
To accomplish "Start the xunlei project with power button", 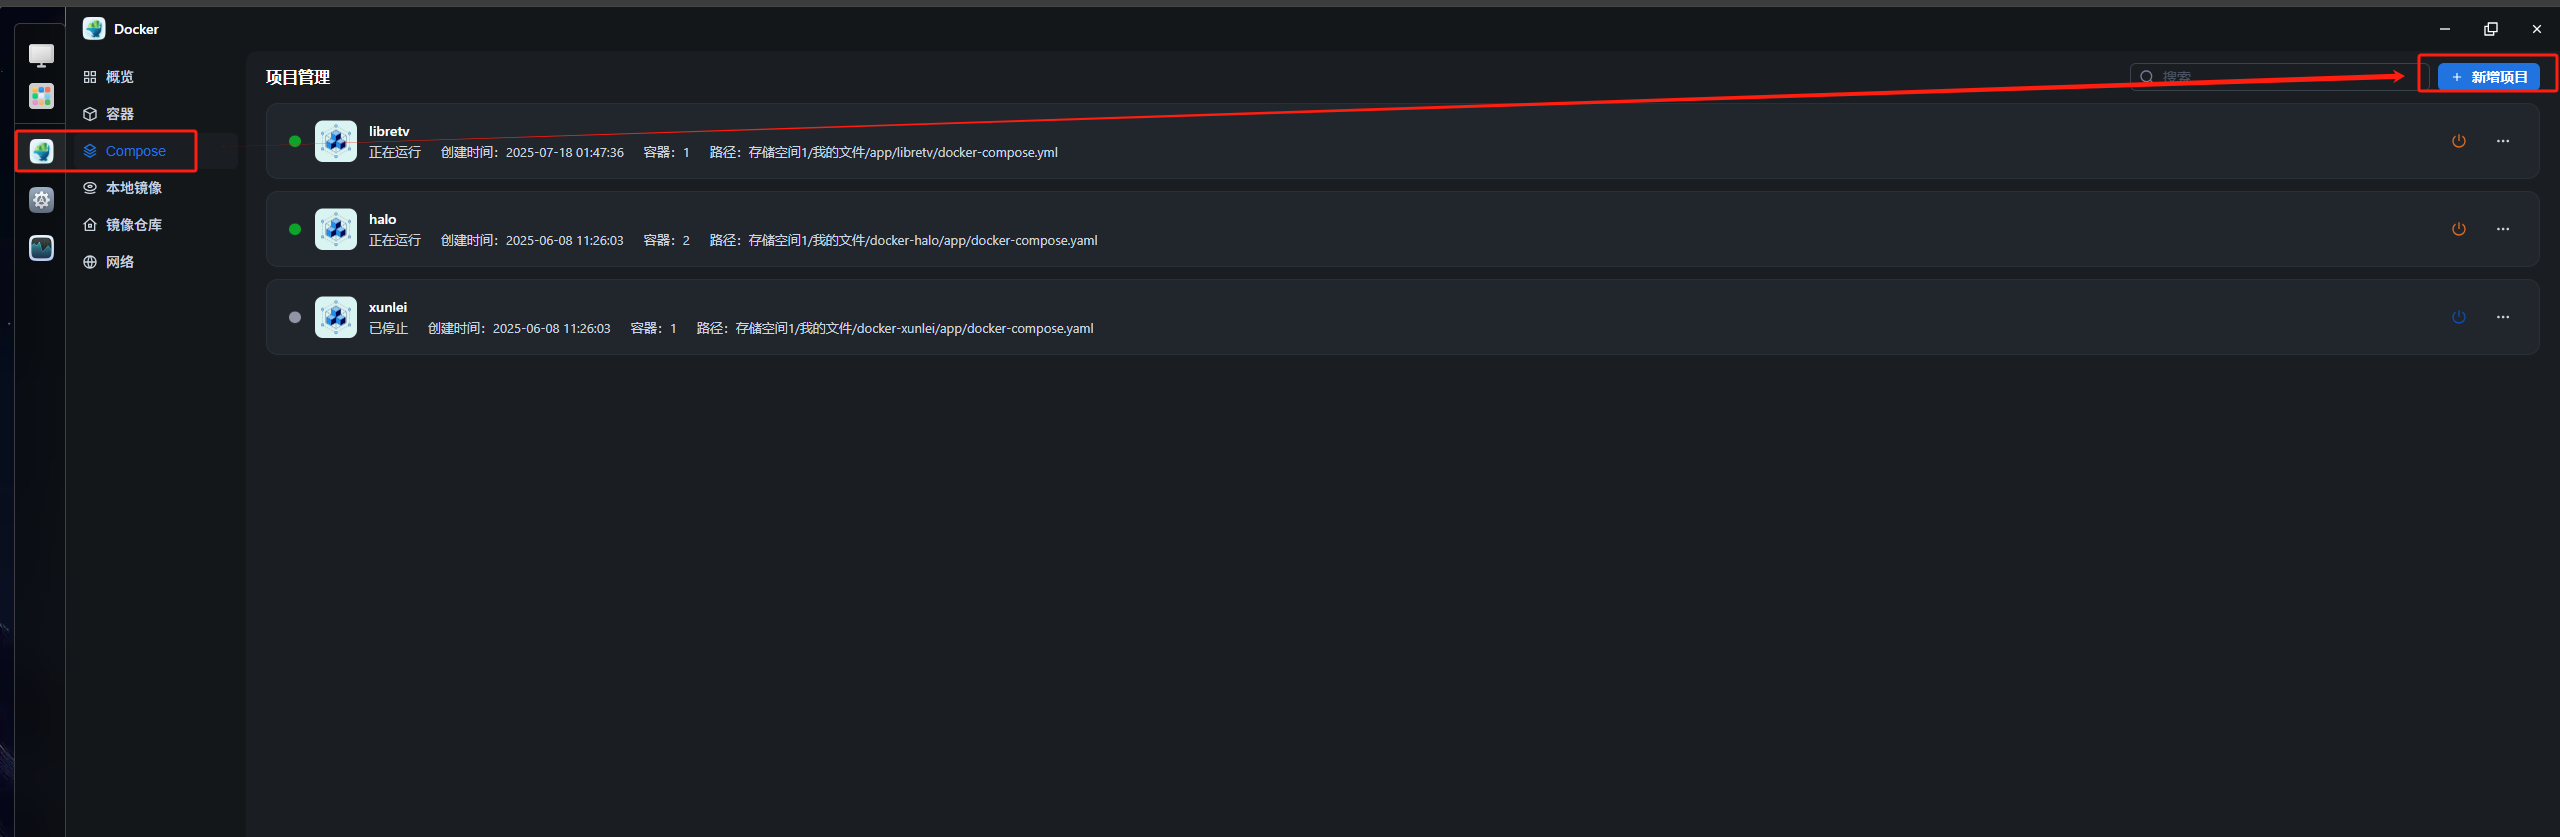I will tap(2458, 317).
